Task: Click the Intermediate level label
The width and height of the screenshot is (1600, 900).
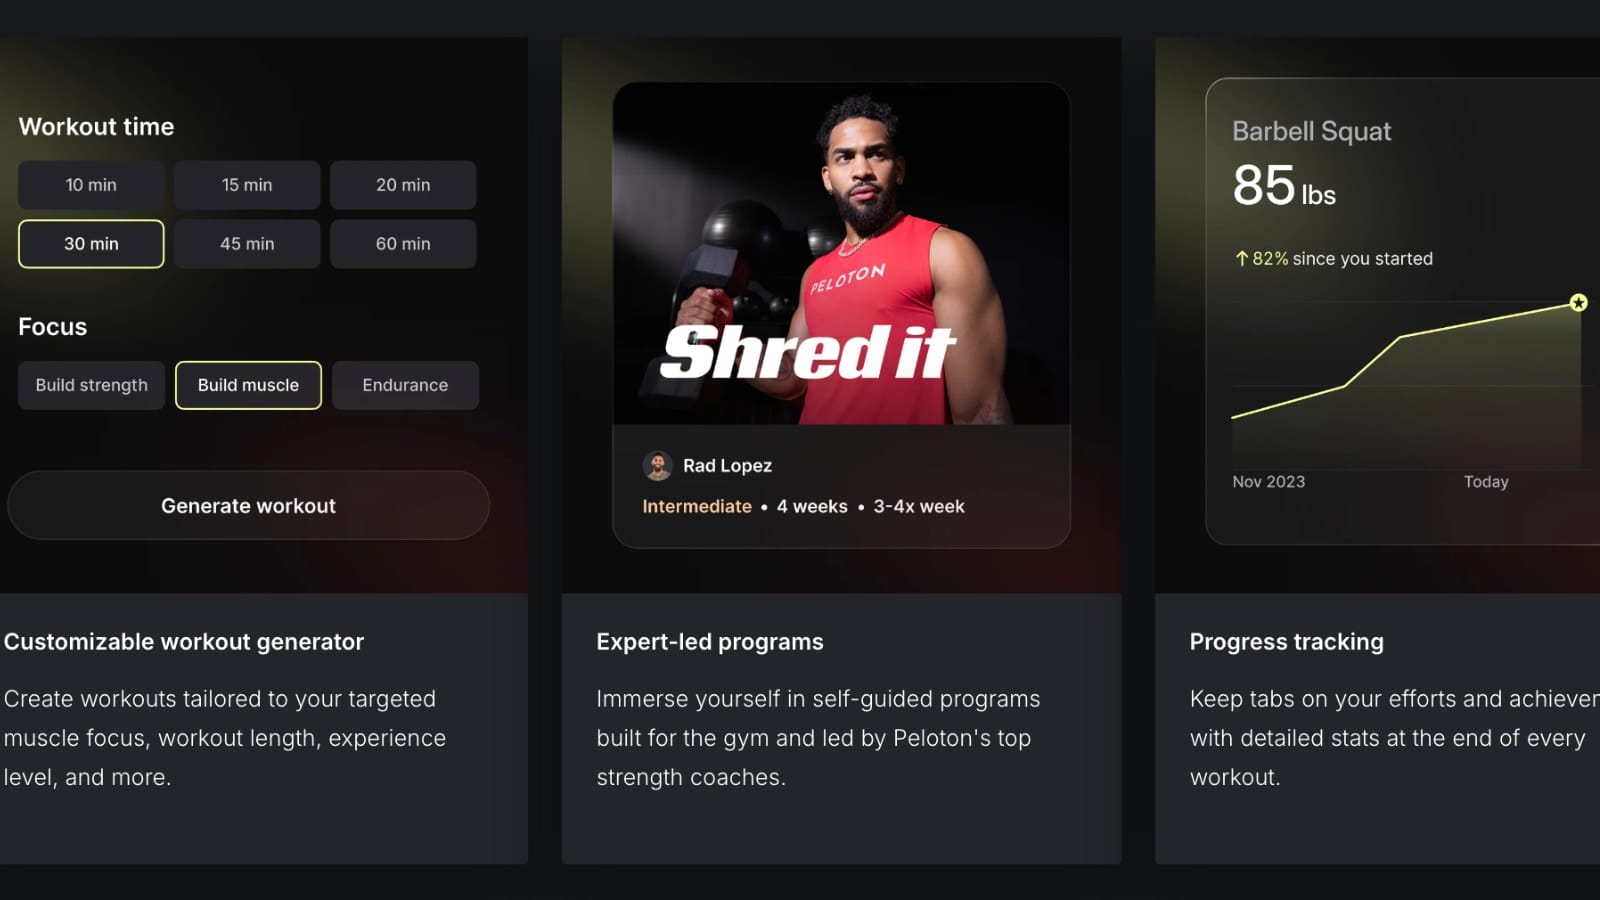Action: (696, 507)
